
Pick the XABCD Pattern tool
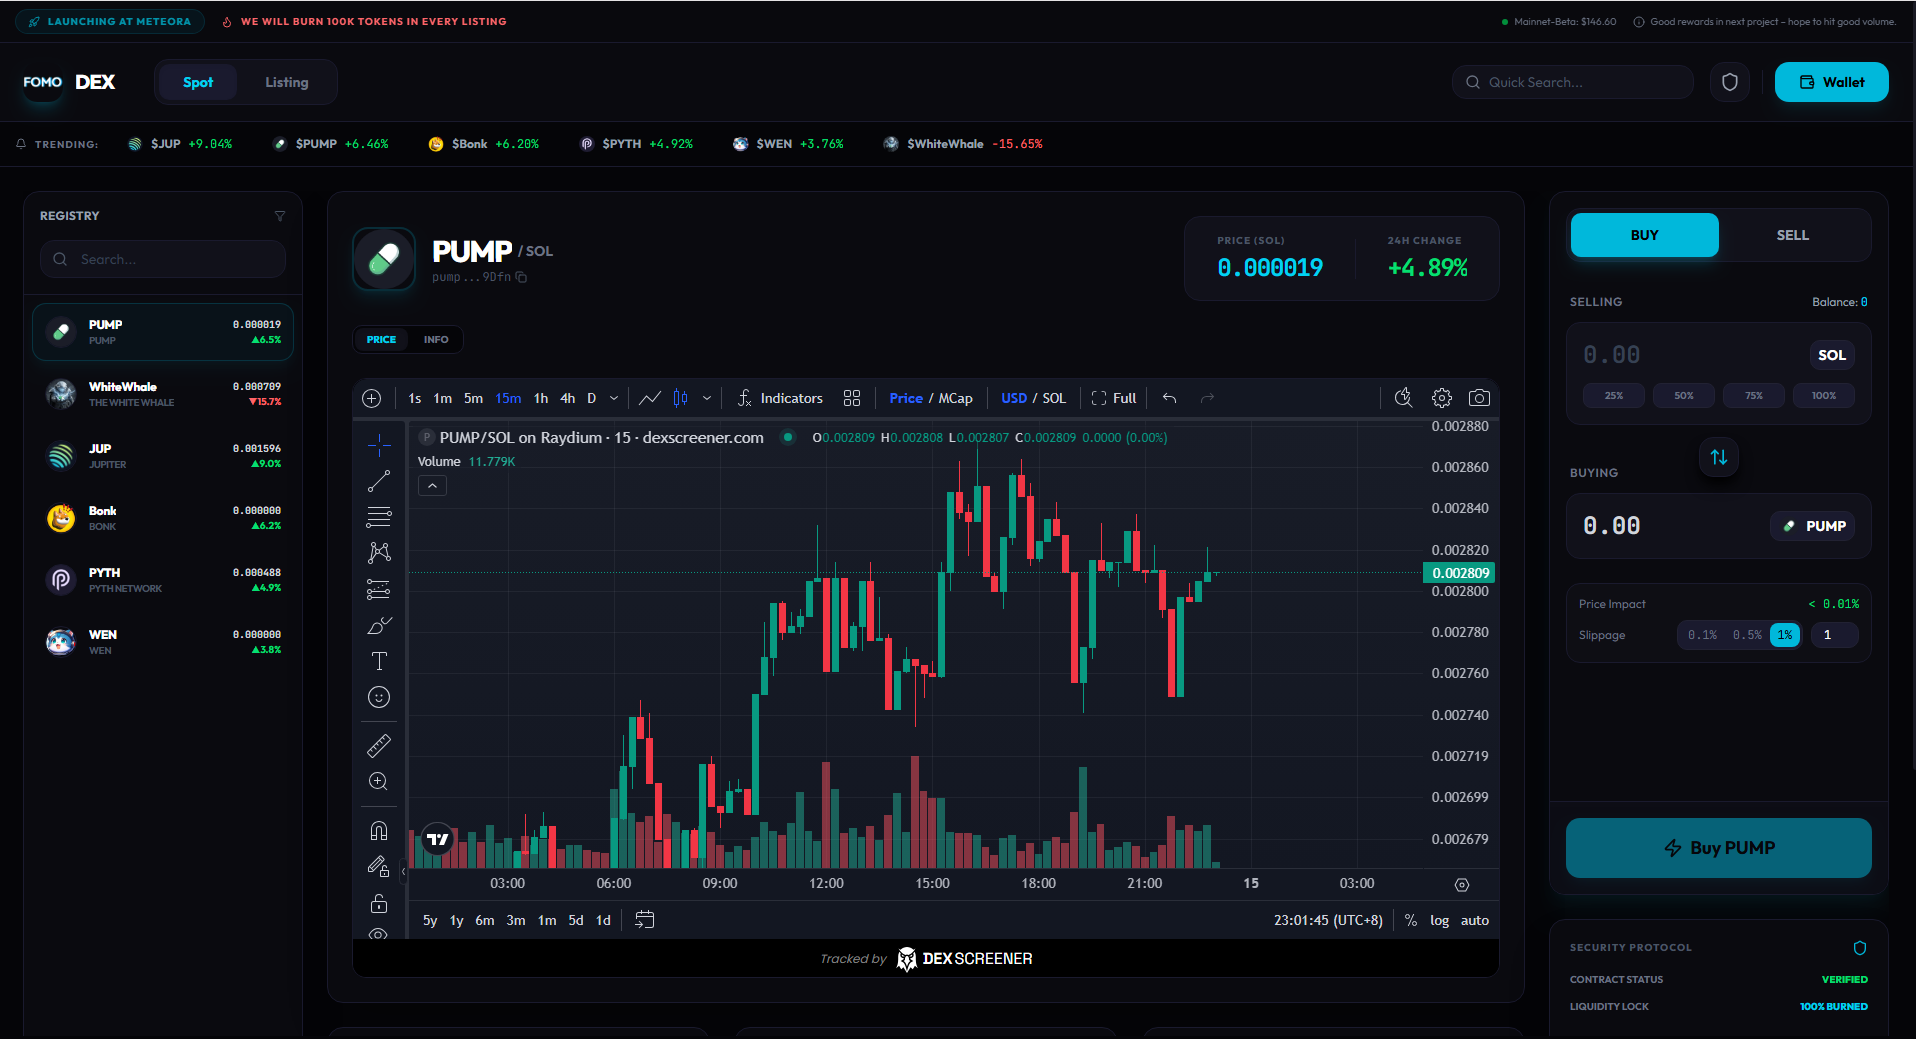click(x=379, y=552)
